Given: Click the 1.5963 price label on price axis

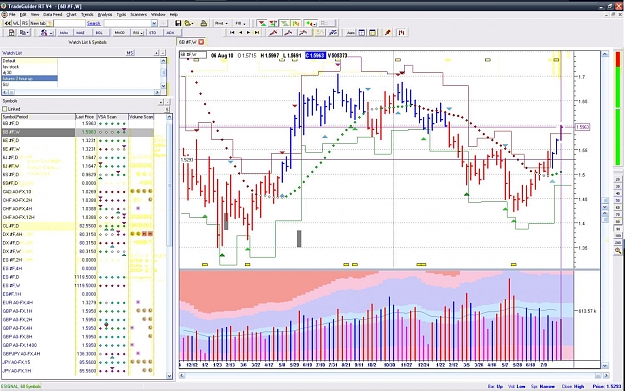Looking at the screenshot, I should [x=582, y=127].
